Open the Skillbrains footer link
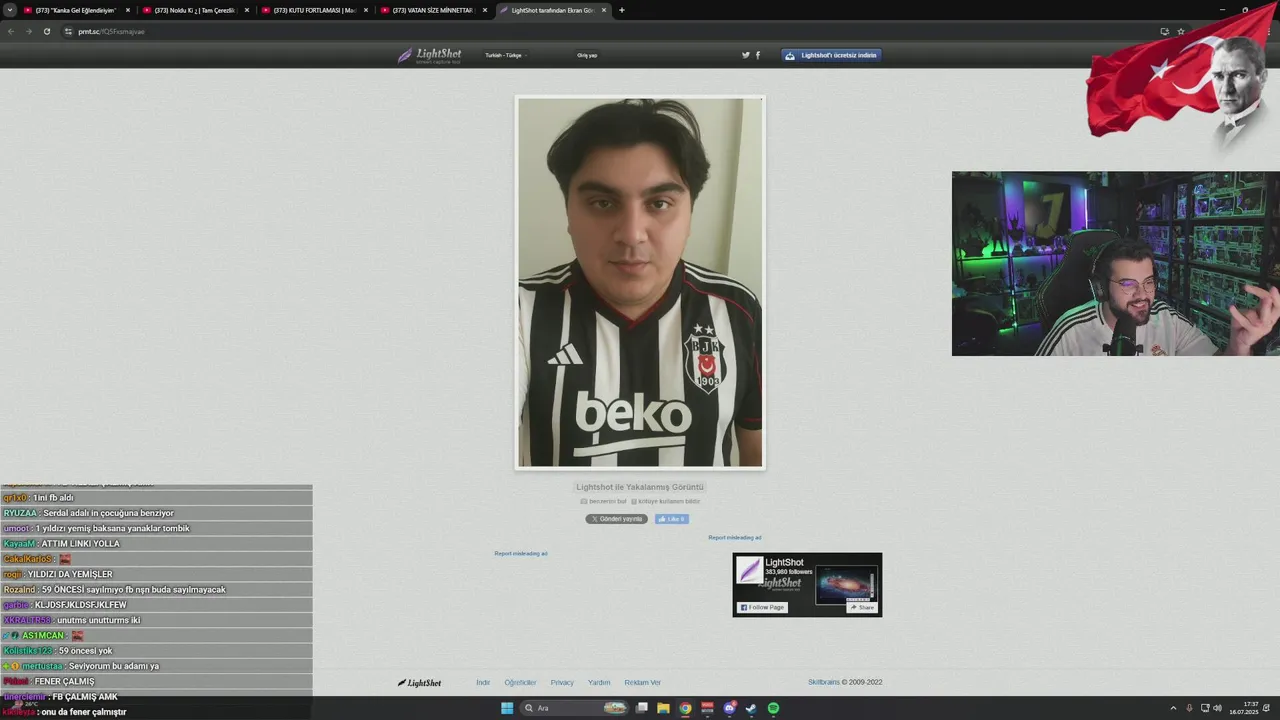Image resolution: width=1280 pixels, height=720 pixels. click(x=824, y=682)
